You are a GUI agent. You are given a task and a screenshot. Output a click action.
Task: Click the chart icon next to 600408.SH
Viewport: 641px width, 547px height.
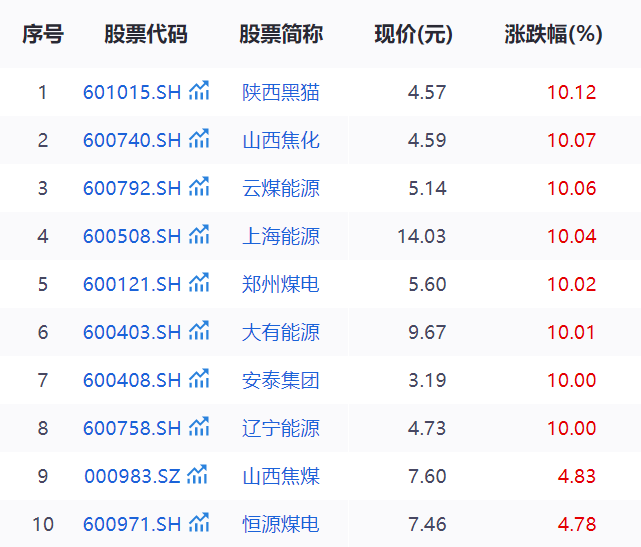pyautogui.click(x=199, y=380)
